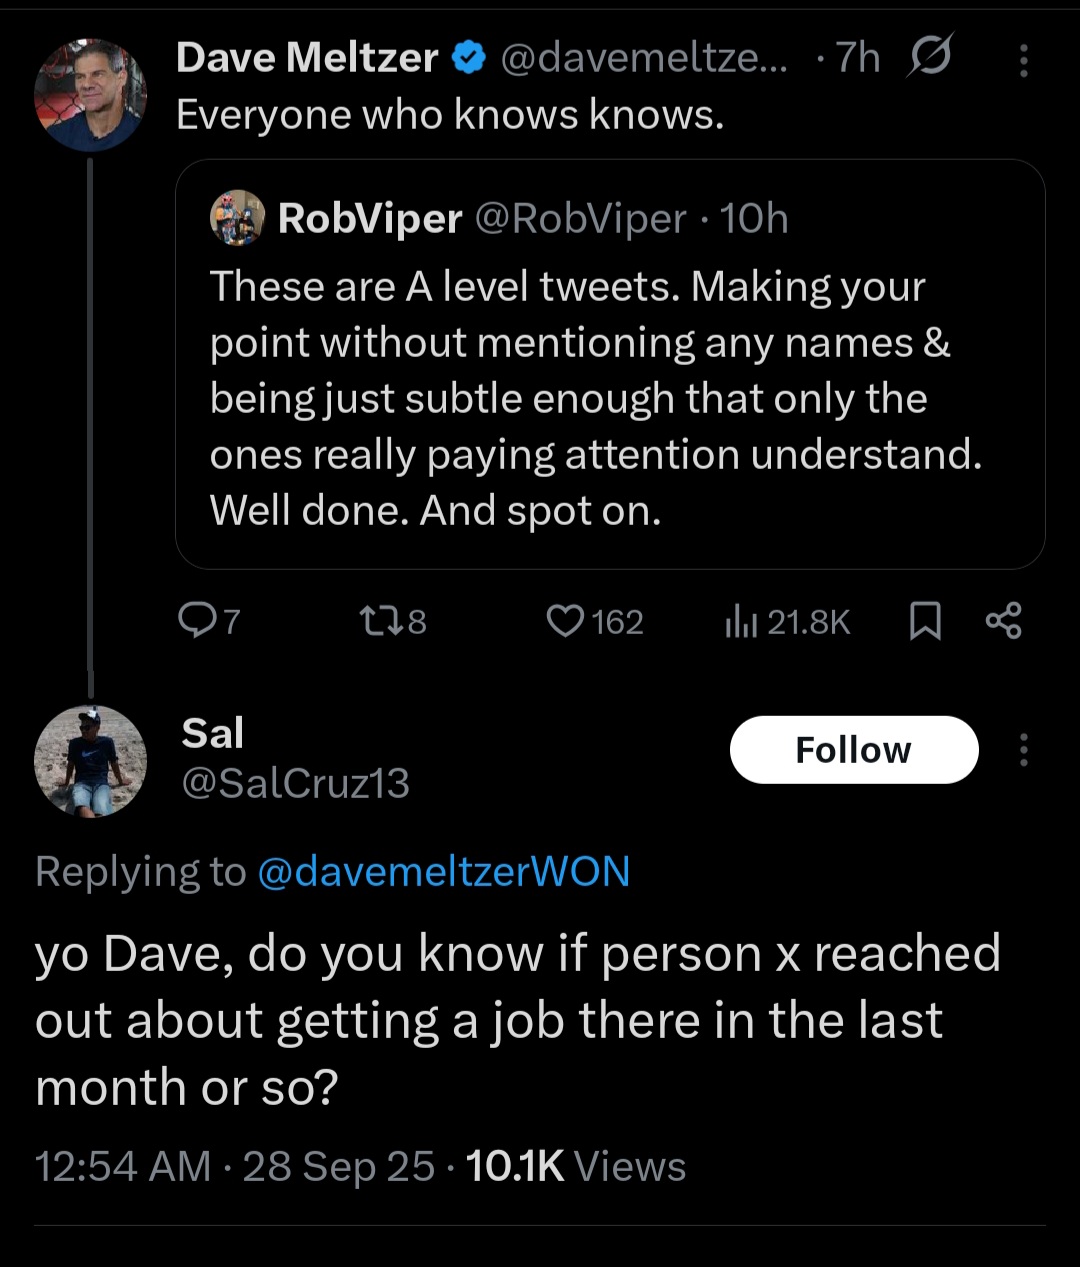Bookmark Dave Meltzer's tweet
This screenshot has width=1080, height=1267.
click(x=925, y=622)
